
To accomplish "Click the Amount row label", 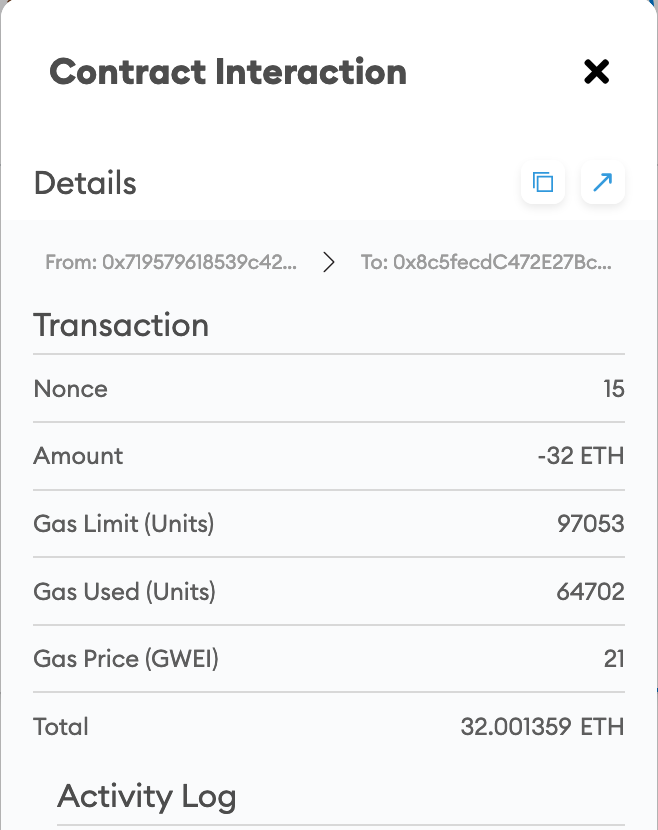I will [78, 456].
